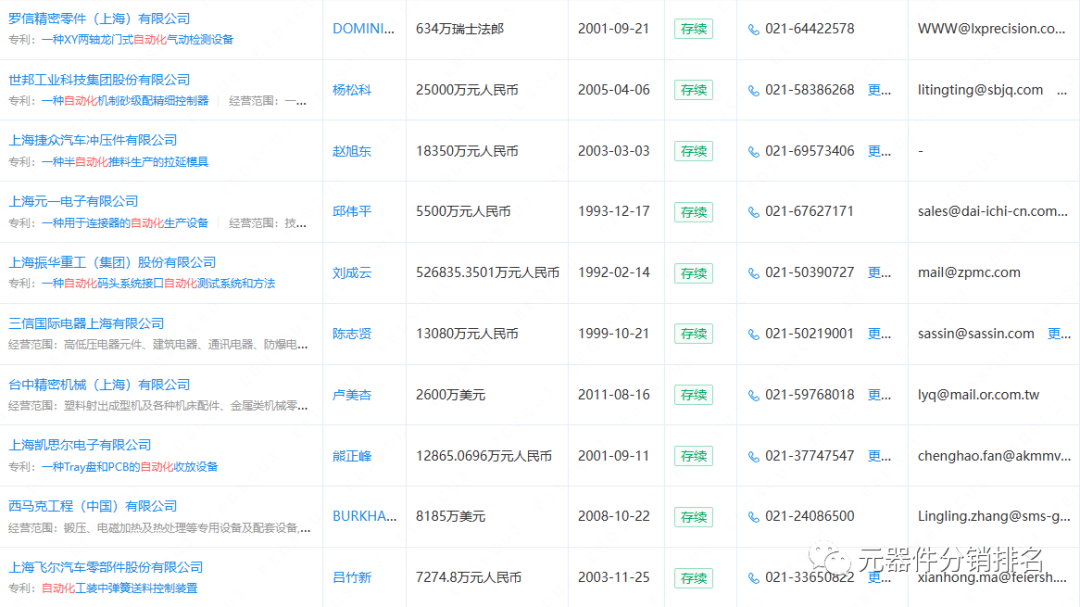The width and height of the screenshot is (1080, 607).
Task: Open patent 一种Tray盘和PCB的自动化收放设备
Action: click(x=129, y=467)
